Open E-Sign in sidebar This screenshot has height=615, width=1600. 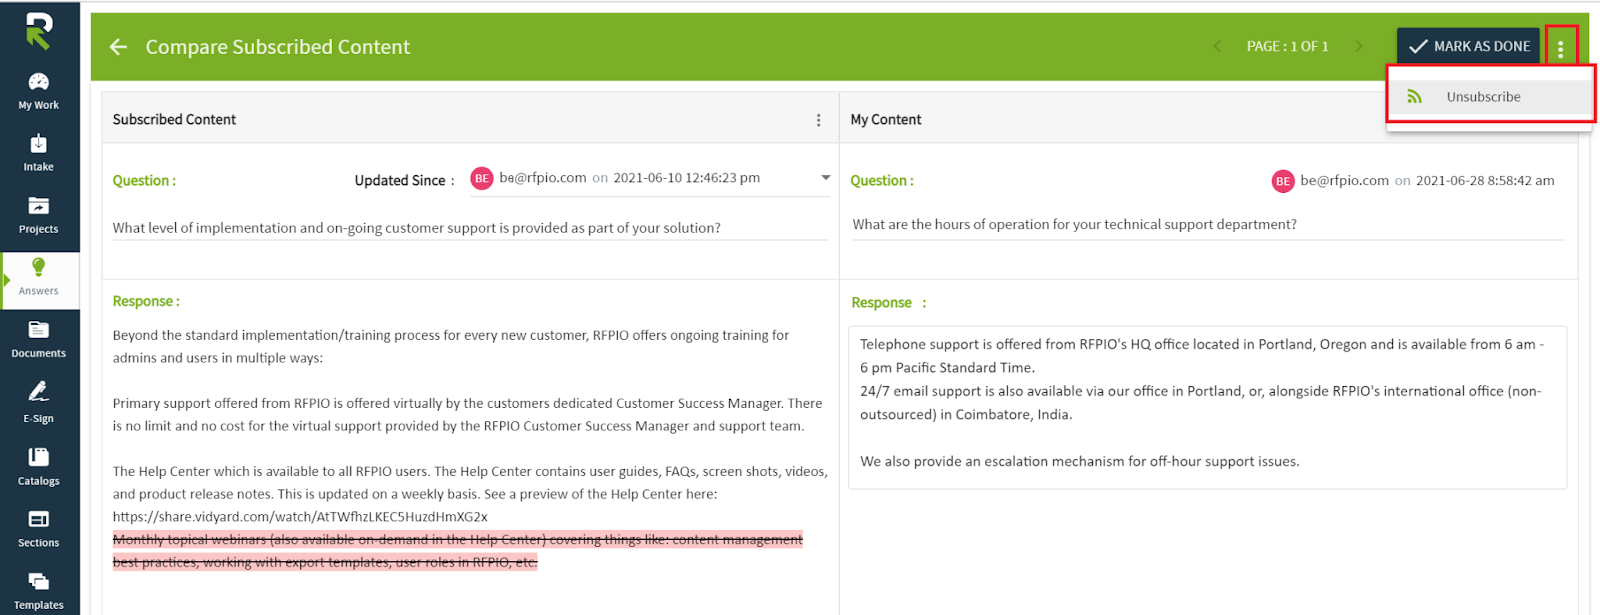pyautogui.click(x=39, y=403)
